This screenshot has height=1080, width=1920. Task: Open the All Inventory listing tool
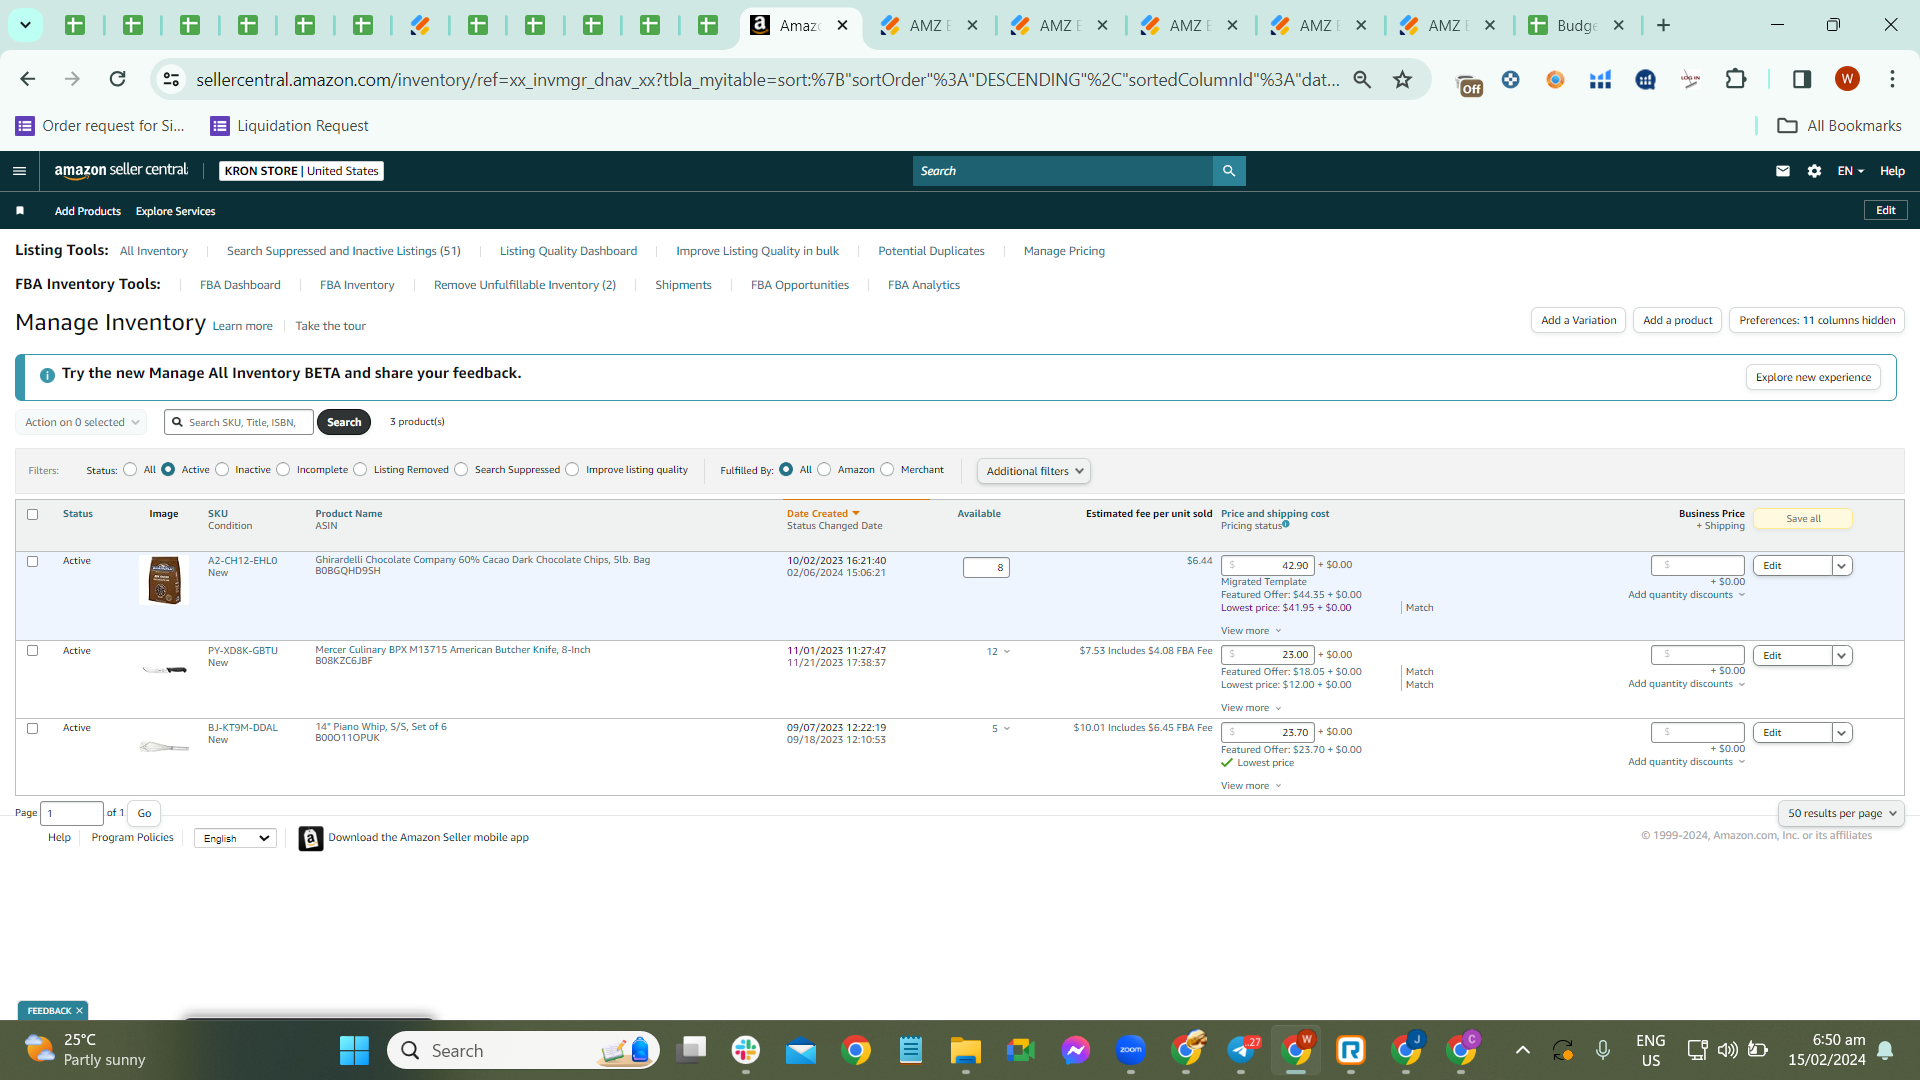pos(154,251)
